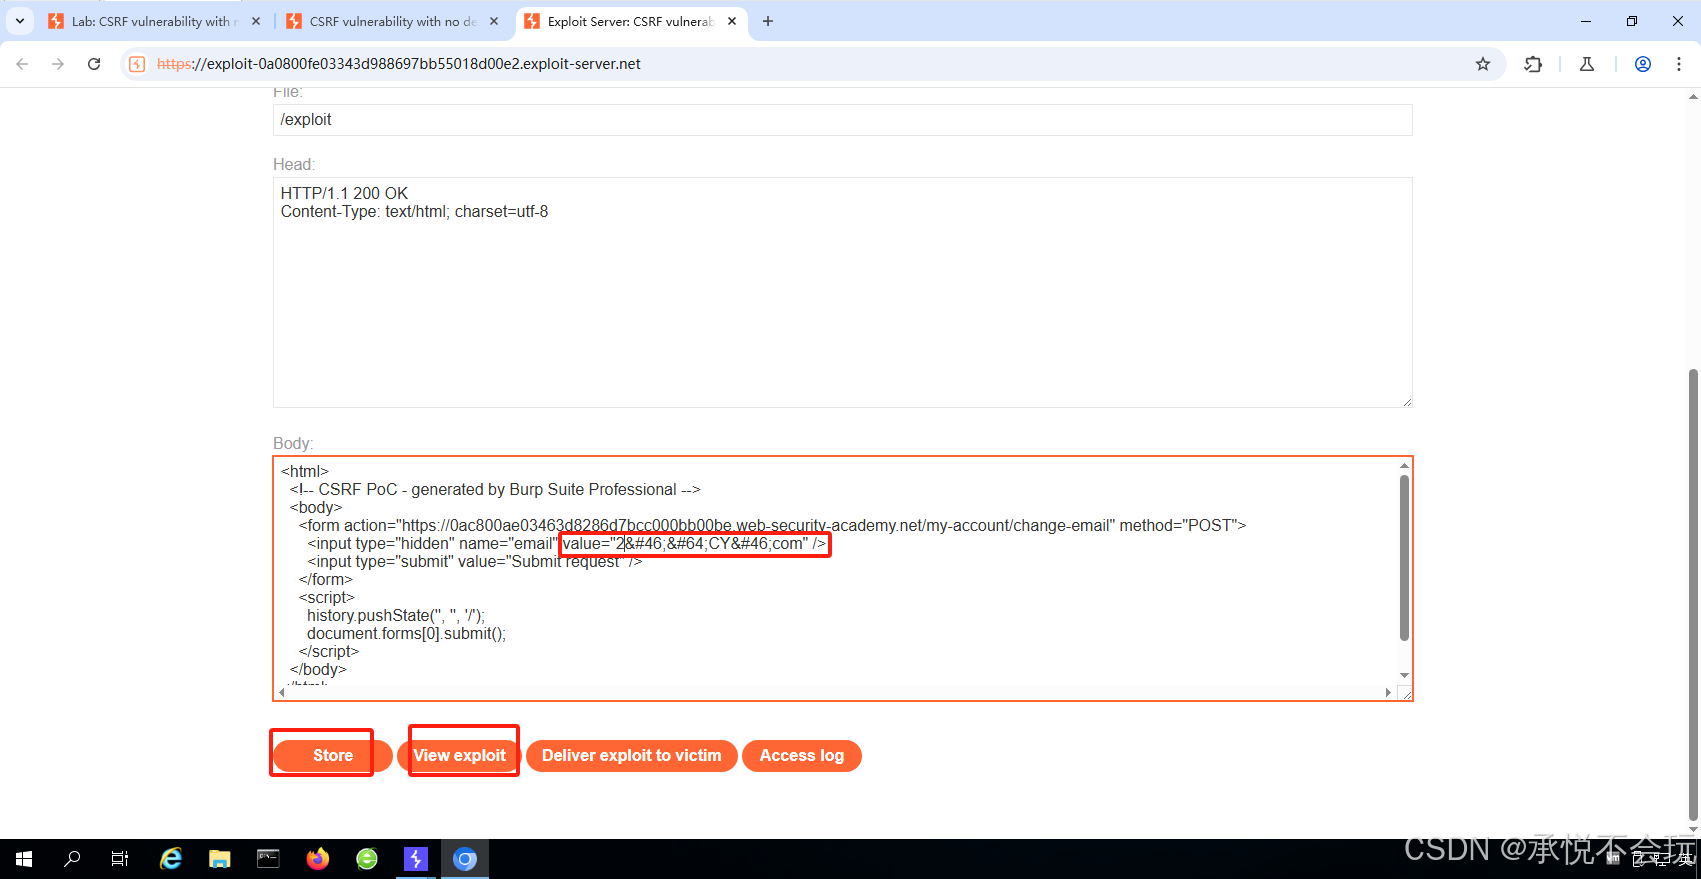Click the Store button

click(332, 756)
